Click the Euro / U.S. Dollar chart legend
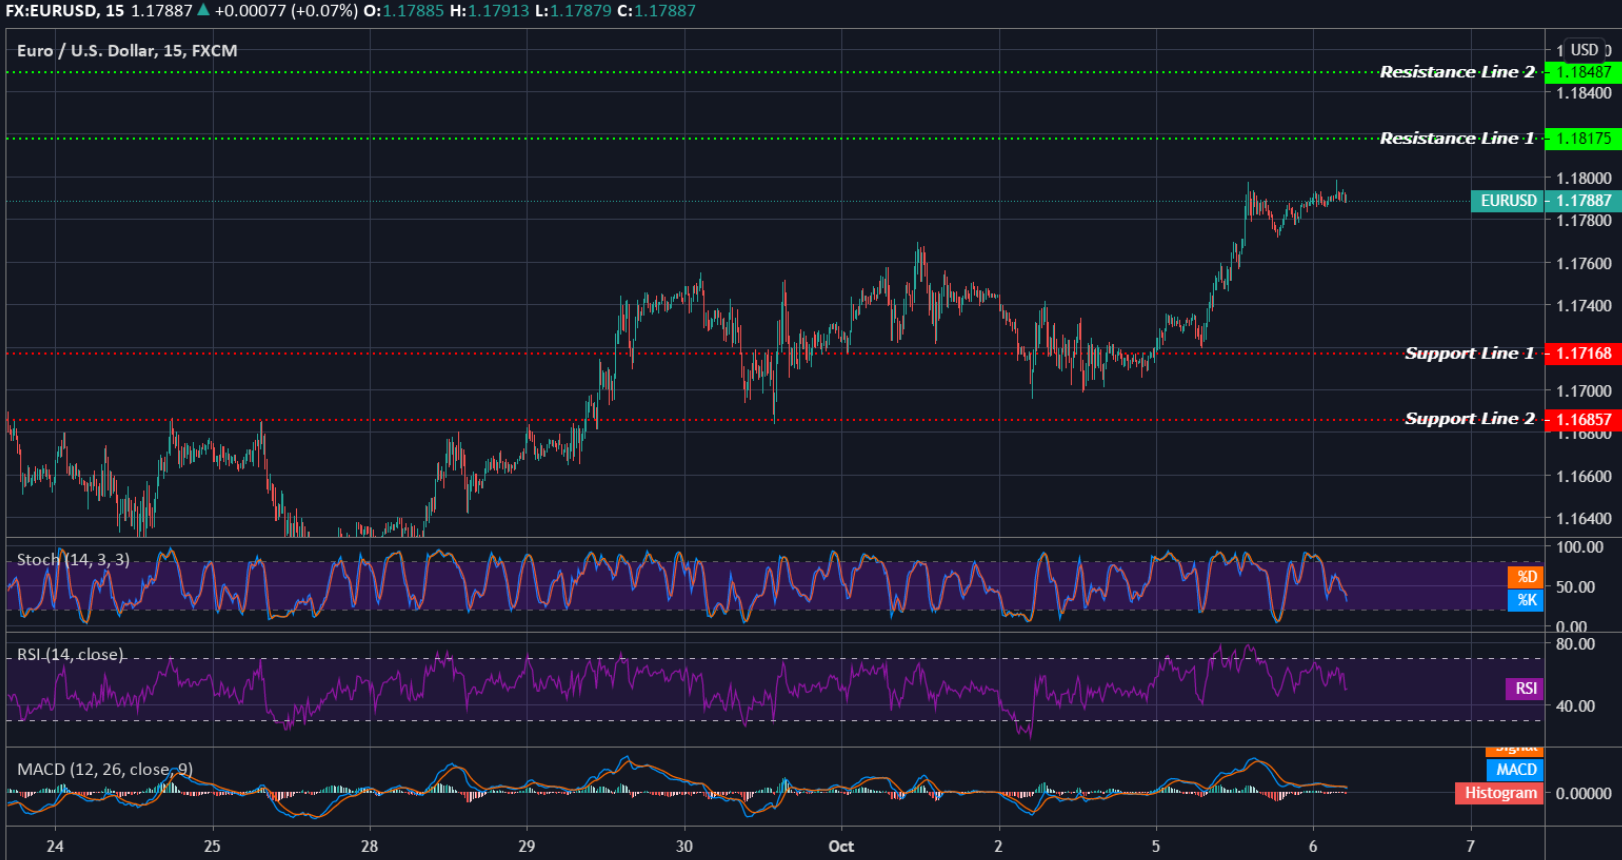The height and width of the screenshot is (860, 1622). [x=127, y=51]
